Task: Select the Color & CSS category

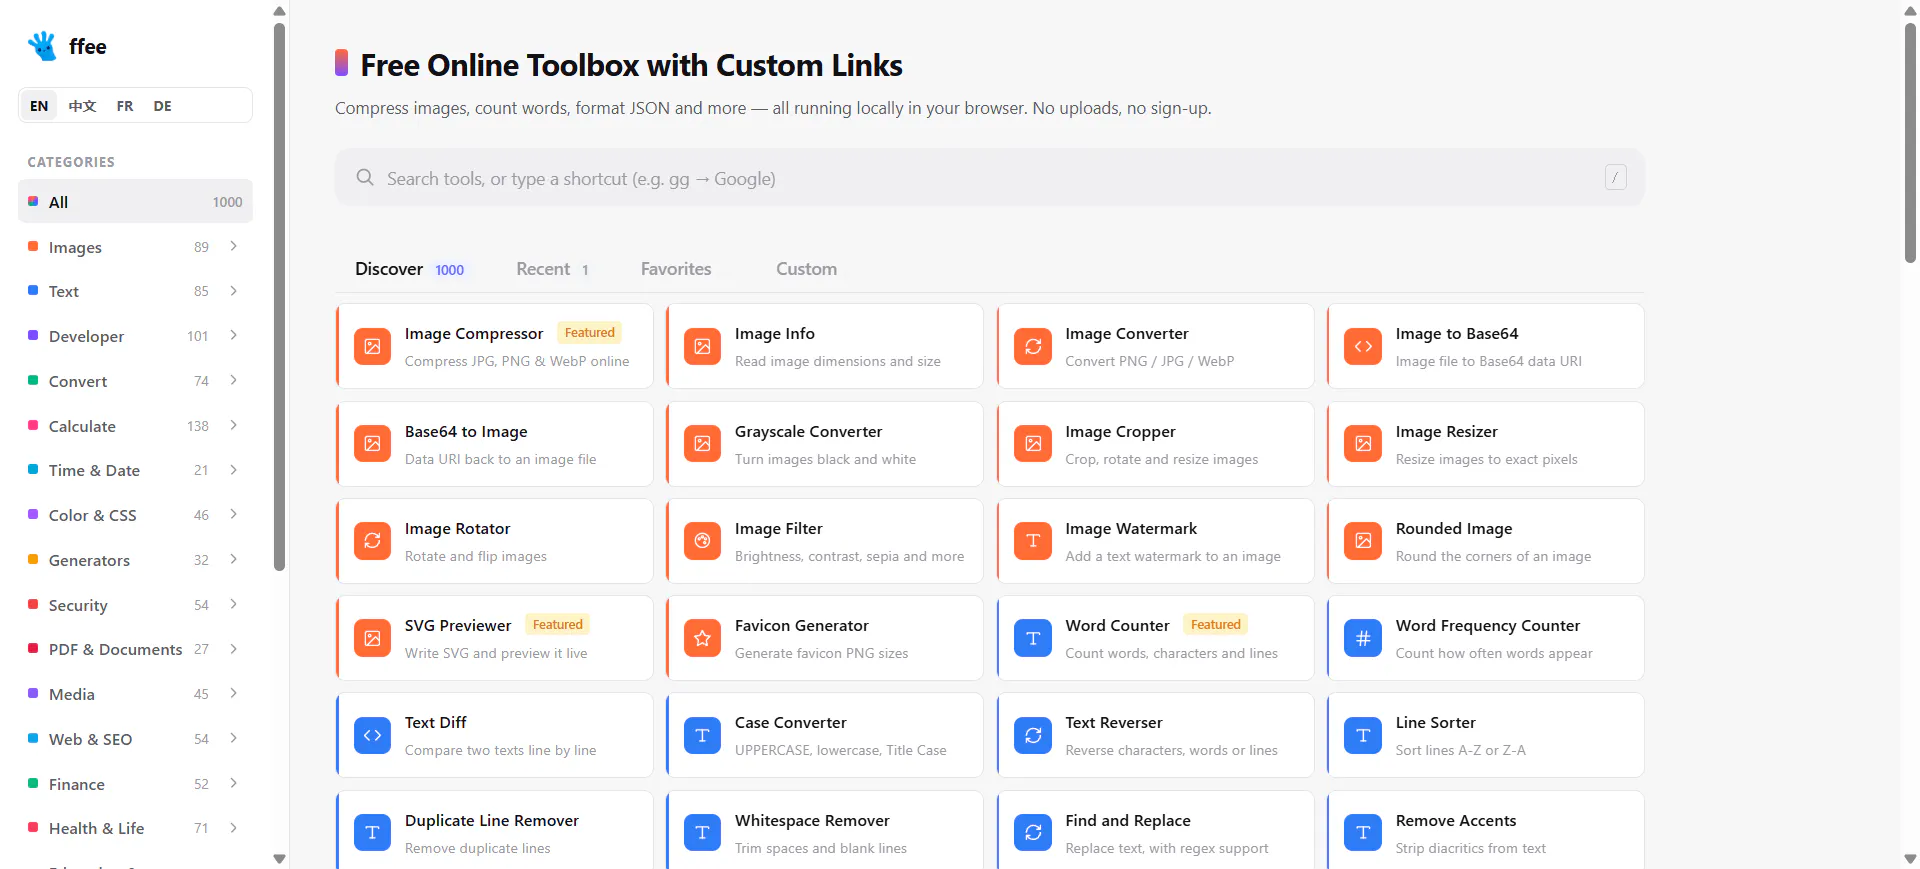Action: [x=135, y=515]
